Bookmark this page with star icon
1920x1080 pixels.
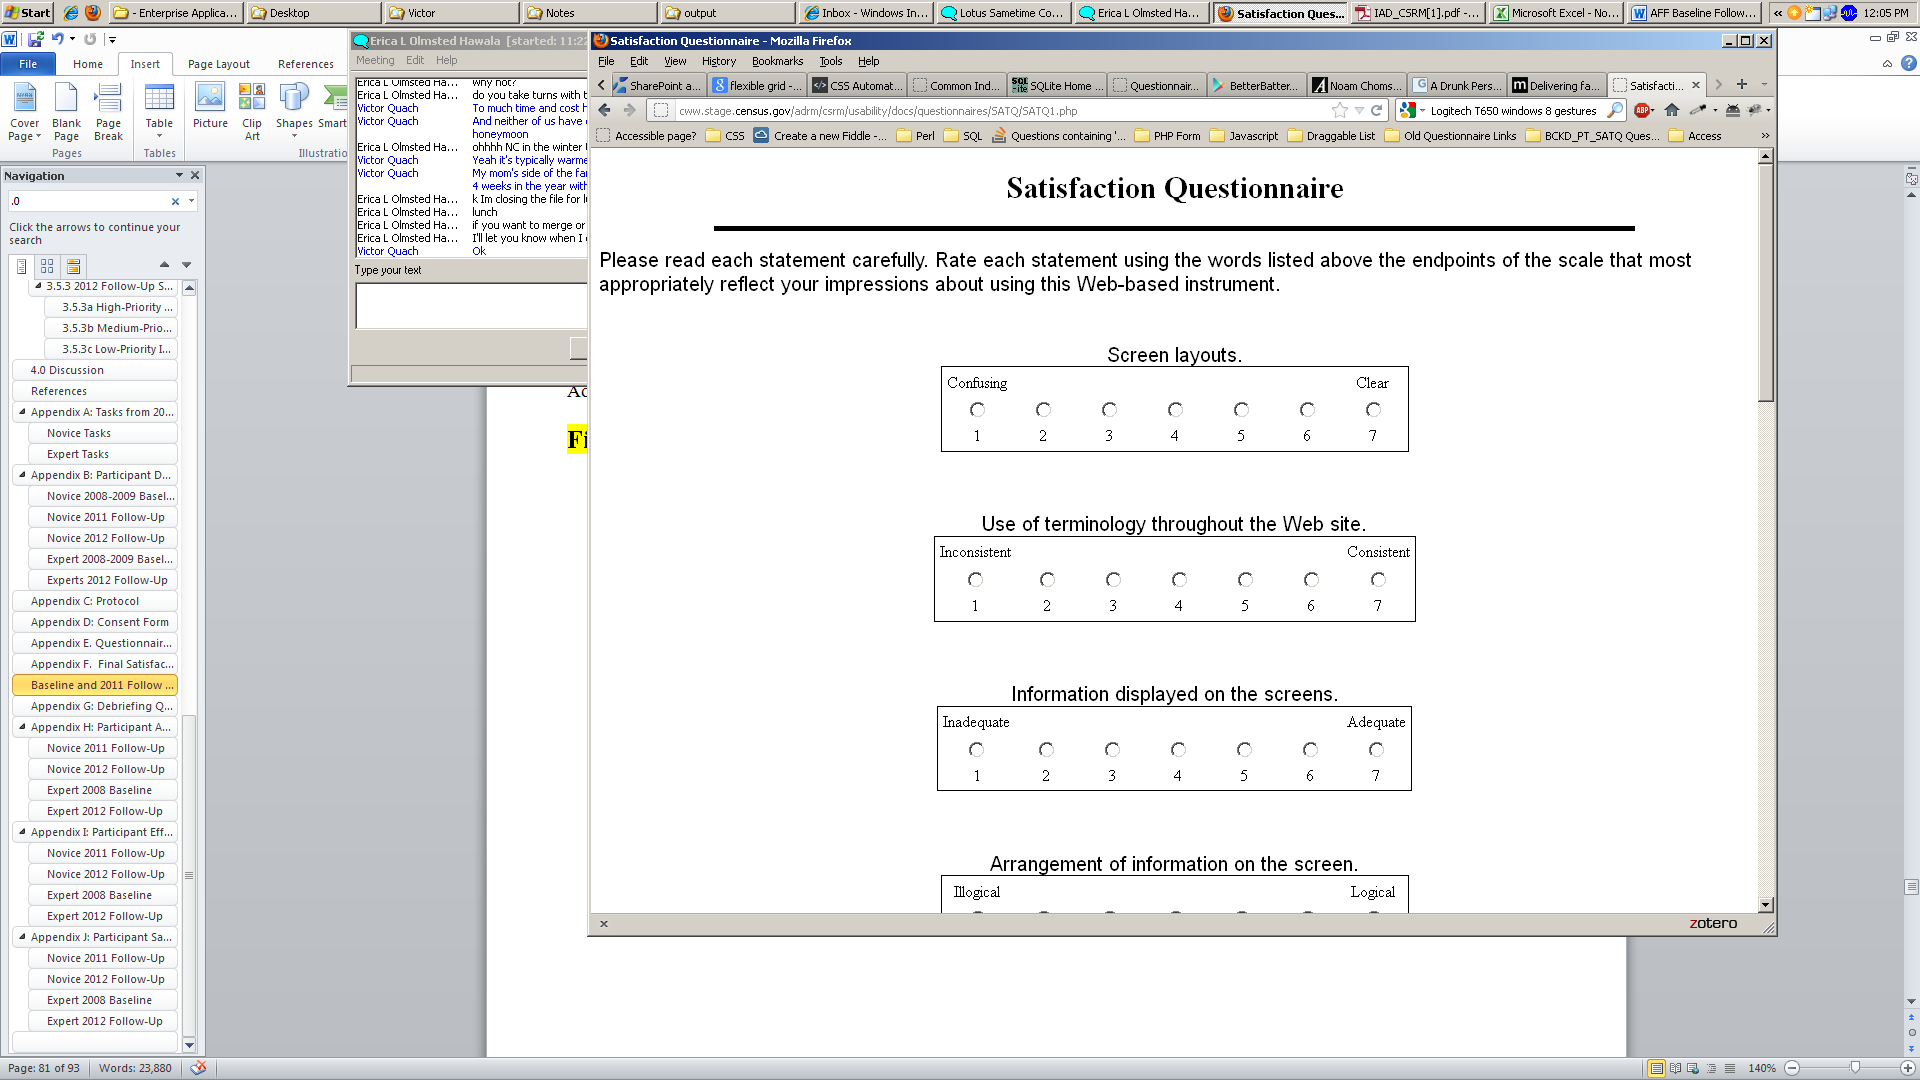[x=1340, y=111]
